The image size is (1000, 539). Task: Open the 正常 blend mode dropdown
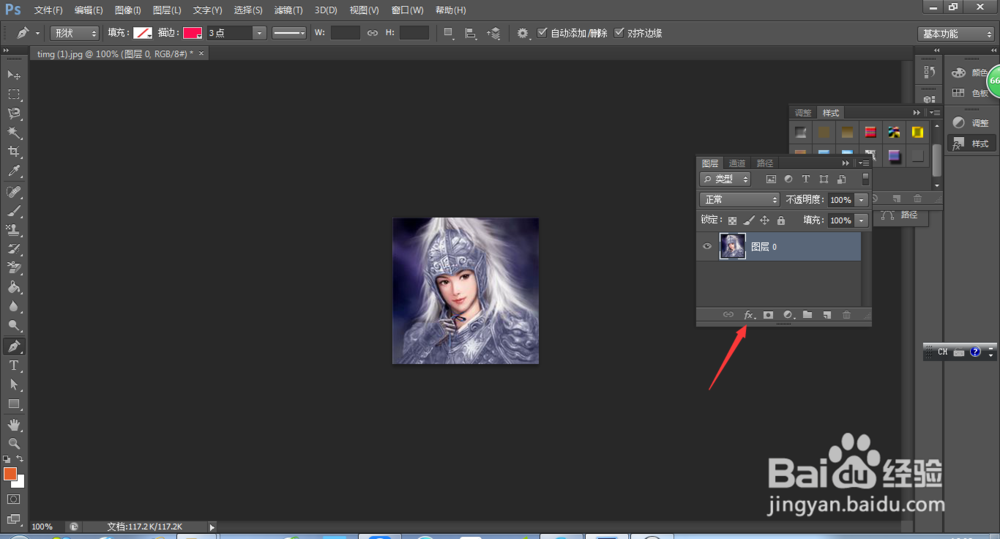point(740,200)
